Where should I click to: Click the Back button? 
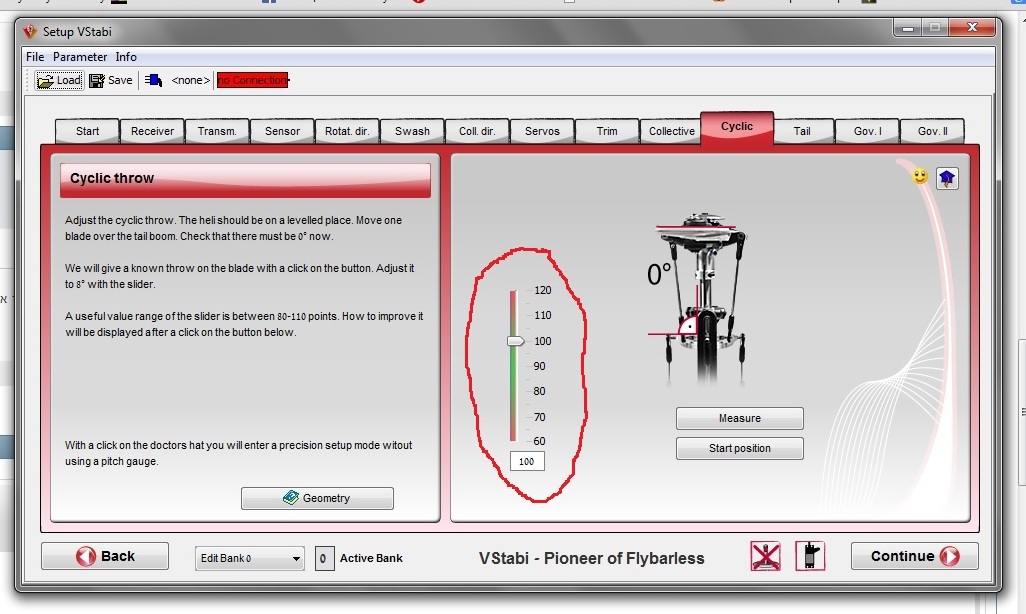[x=105, y=556]
